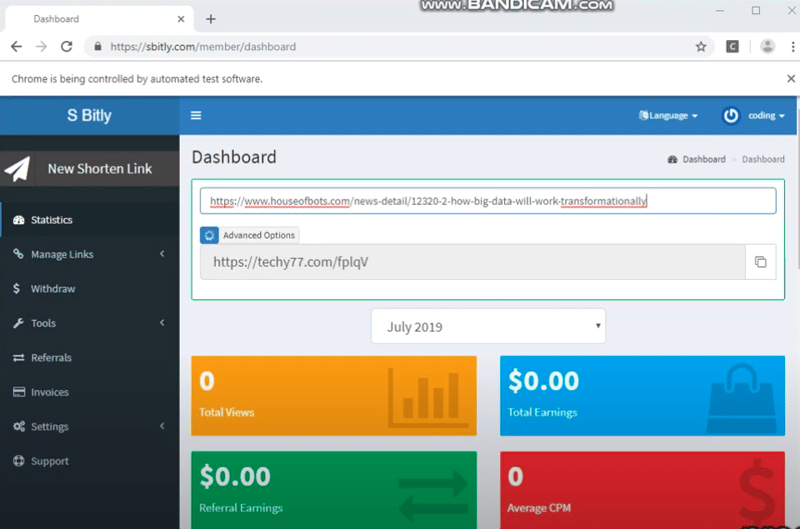Click the power icon beside coding
Image resolution: width=800 pixels, height=529 pixels.
point(731,115)
